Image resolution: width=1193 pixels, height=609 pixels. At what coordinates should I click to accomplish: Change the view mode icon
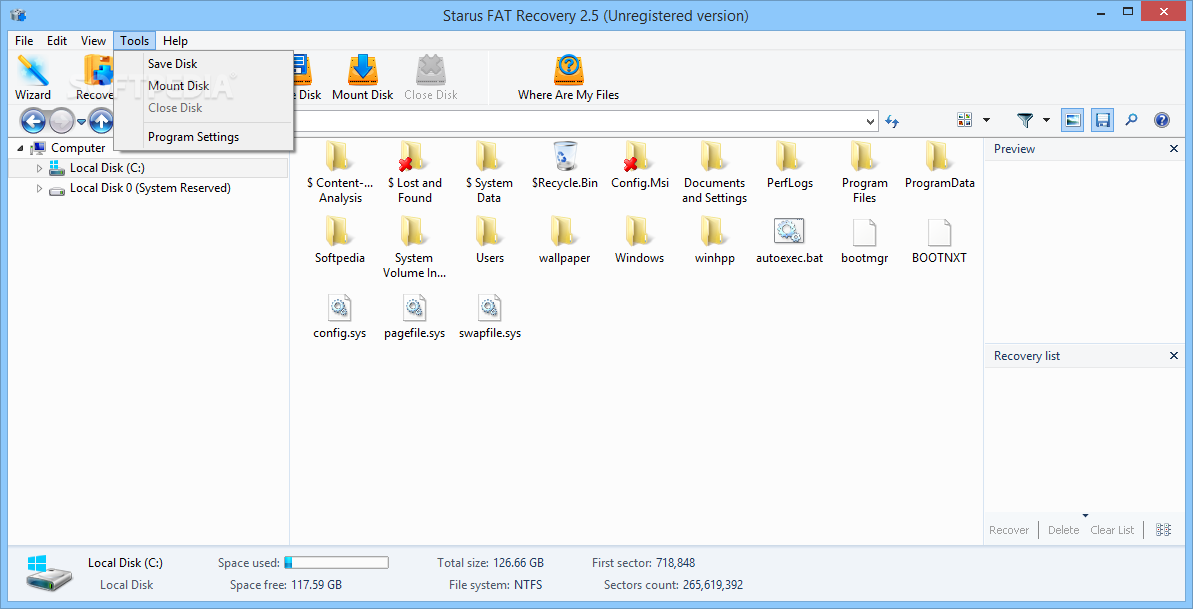click(965, 120)
